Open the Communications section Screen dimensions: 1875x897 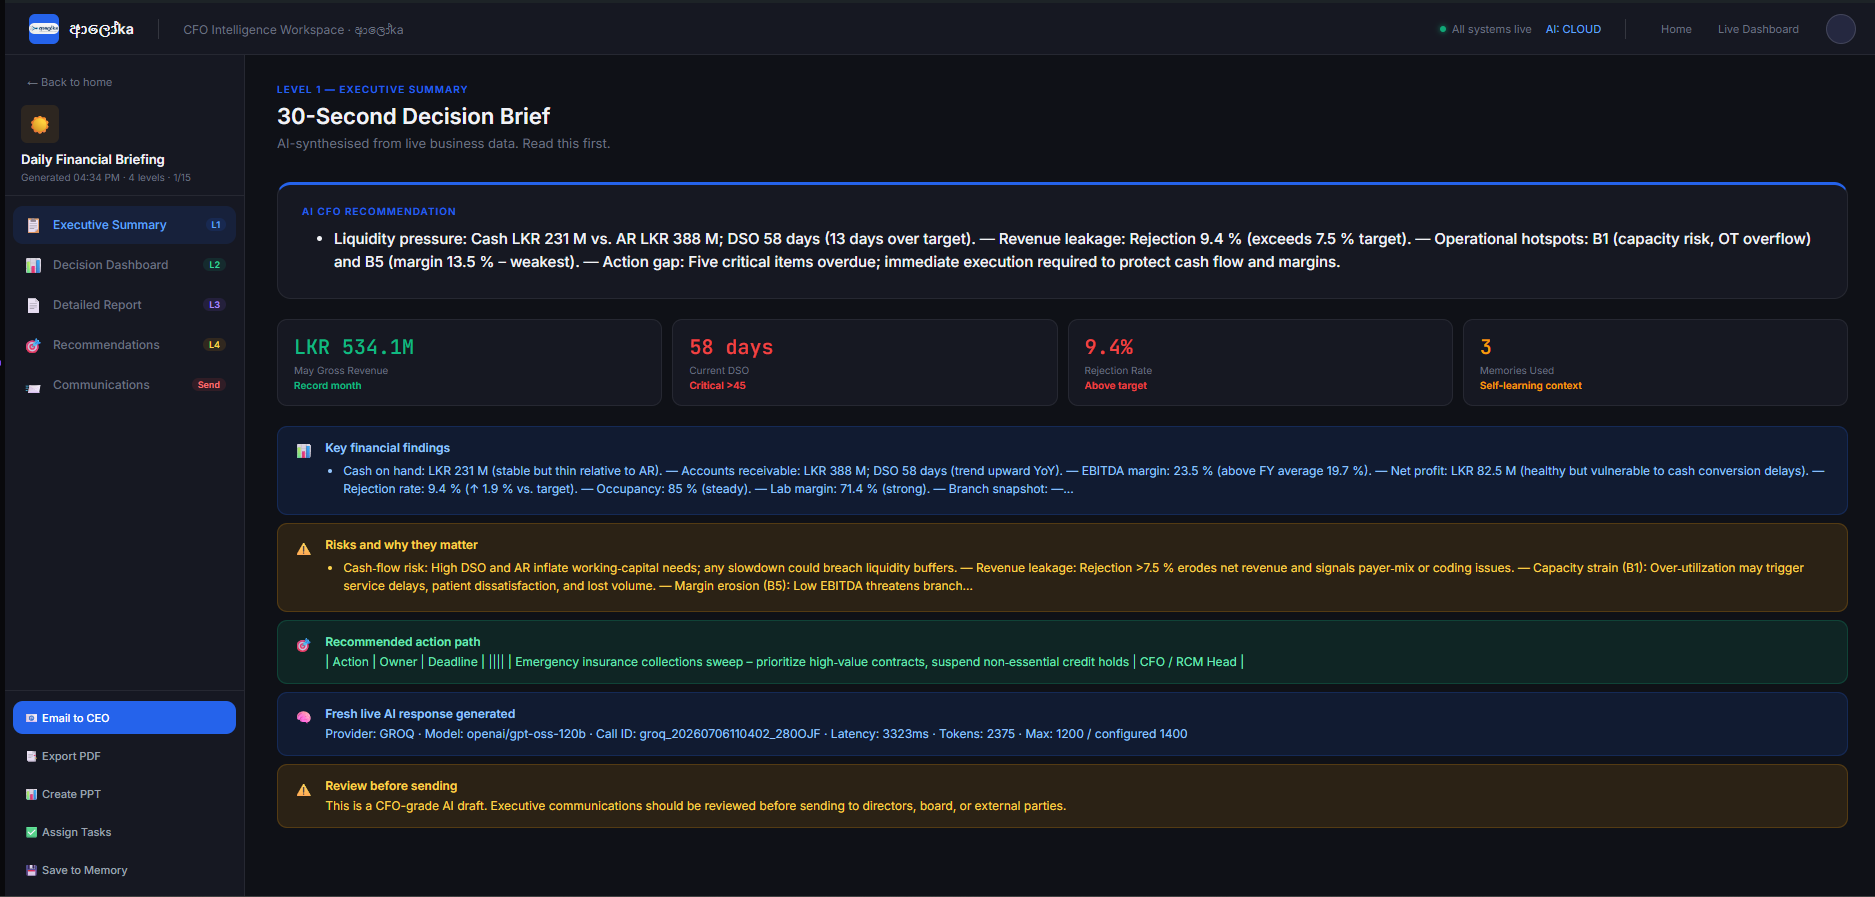pos(124,385)
